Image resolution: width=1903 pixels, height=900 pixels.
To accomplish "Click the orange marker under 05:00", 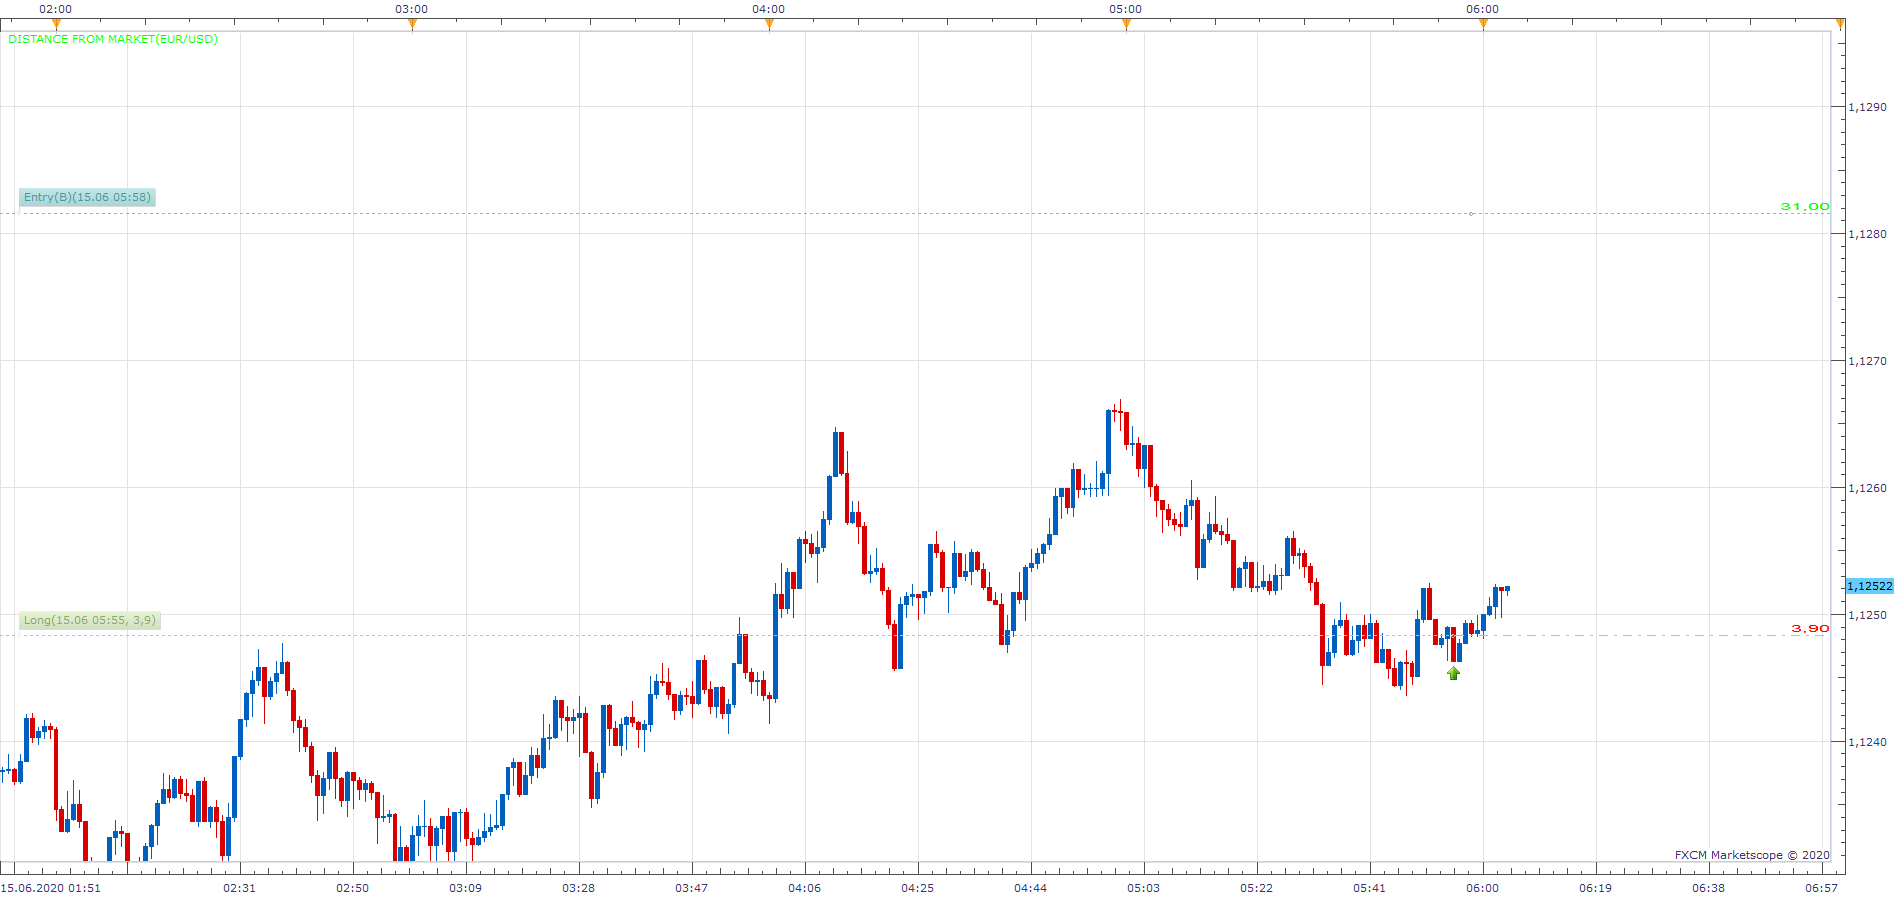I will point(1126,25).
